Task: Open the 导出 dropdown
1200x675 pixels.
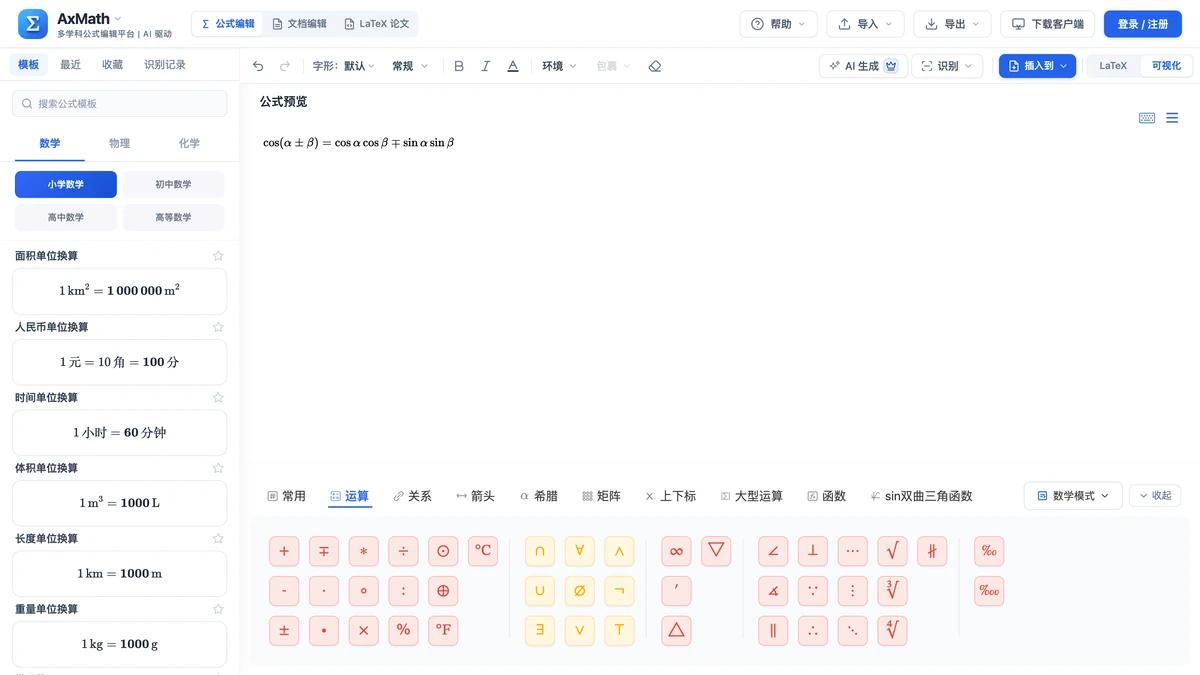Action: pyautogui.click(x=952, y=24)
